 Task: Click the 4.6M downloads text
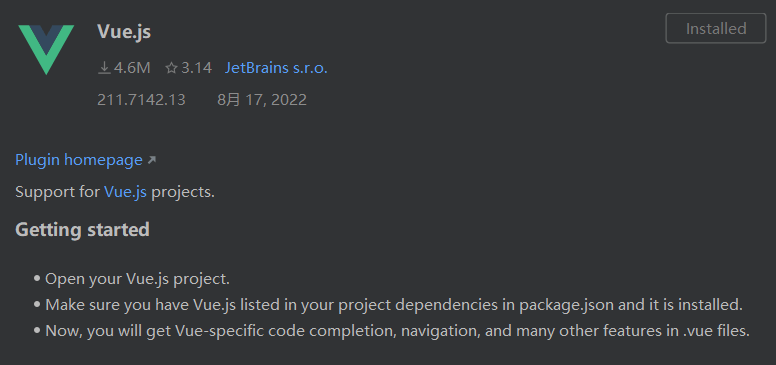132,68
